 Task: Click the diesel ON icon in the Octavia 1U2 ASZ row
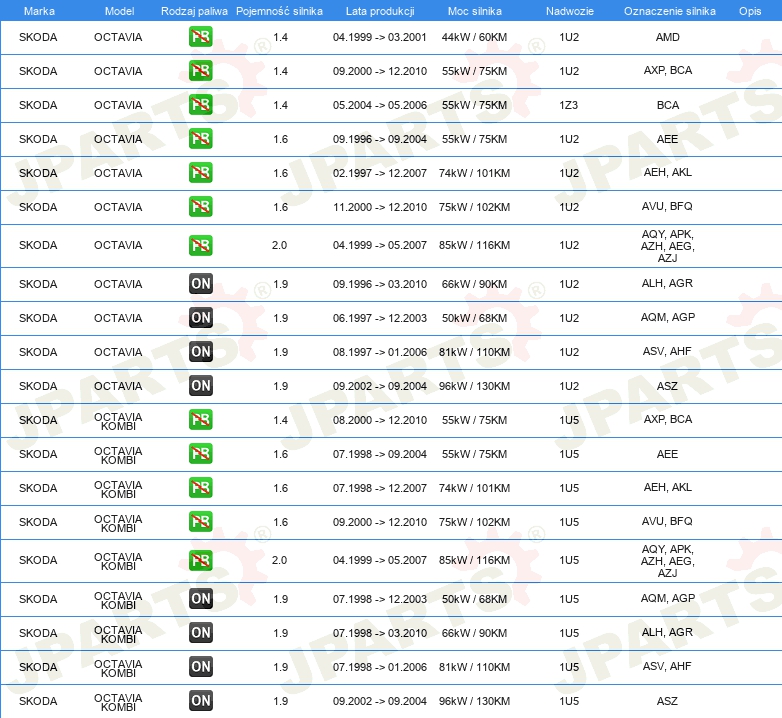(200, 385)
